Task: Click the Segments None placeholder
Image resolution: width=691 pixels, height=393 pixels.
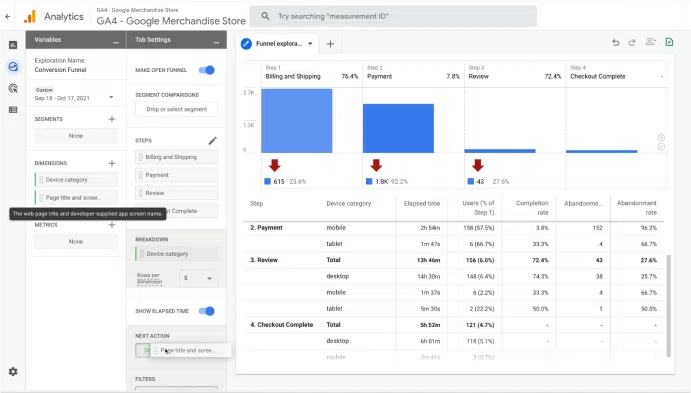Action: point(76,136)
